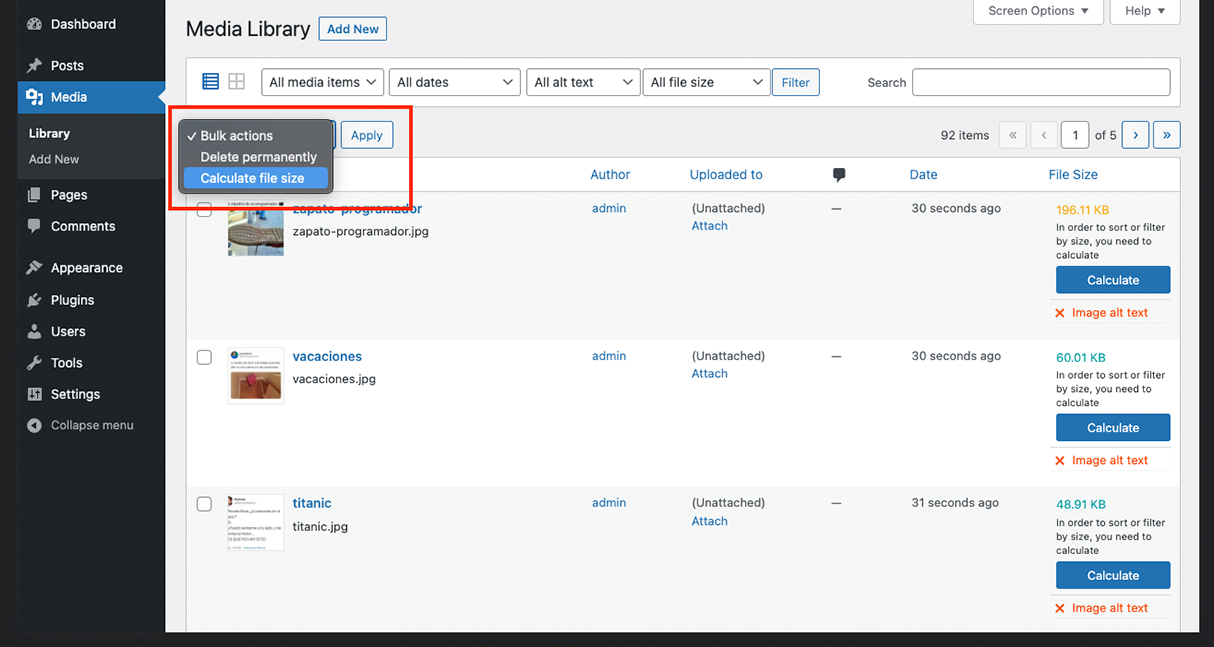Open the titanic media title link

point(312,503)
